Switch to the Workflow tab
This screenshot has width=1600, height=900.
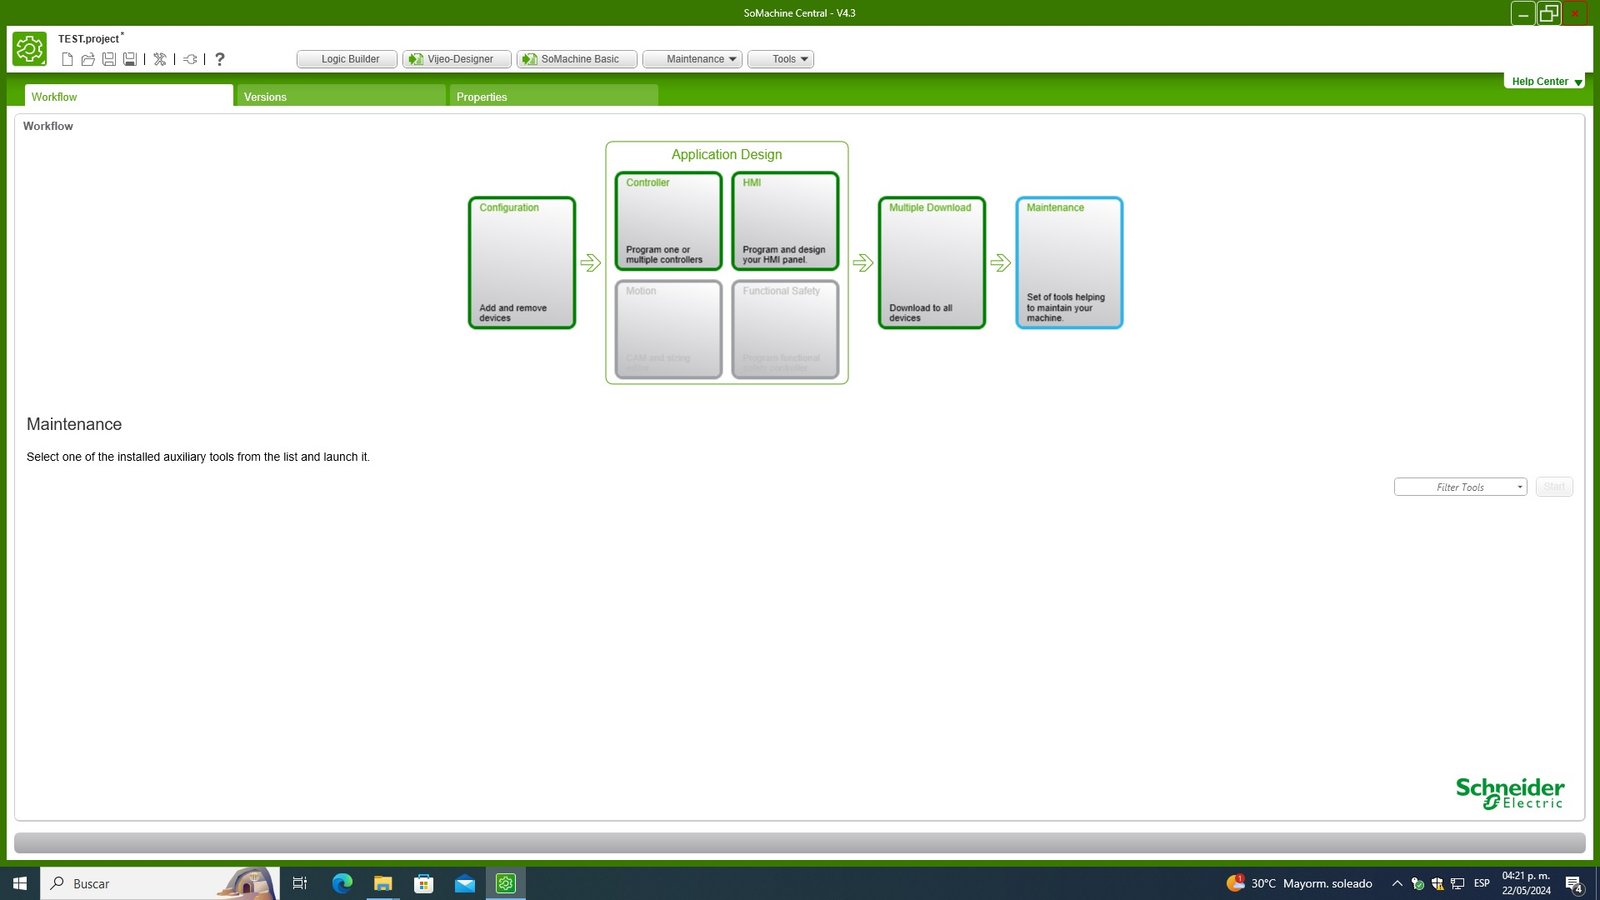(x=128, y=96)
